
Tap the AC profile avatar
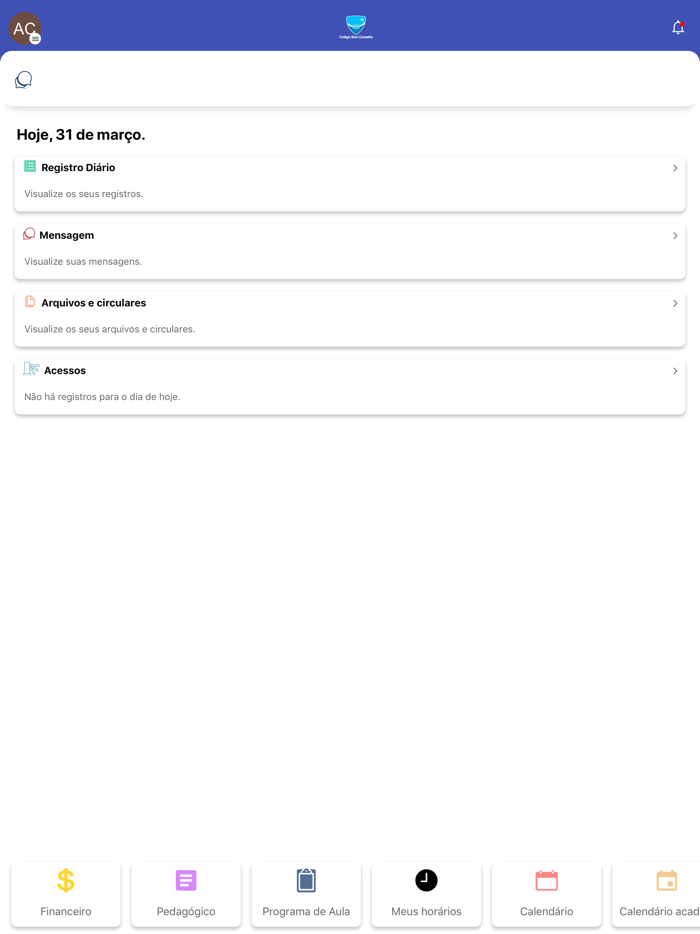click(x=25, y=29)
